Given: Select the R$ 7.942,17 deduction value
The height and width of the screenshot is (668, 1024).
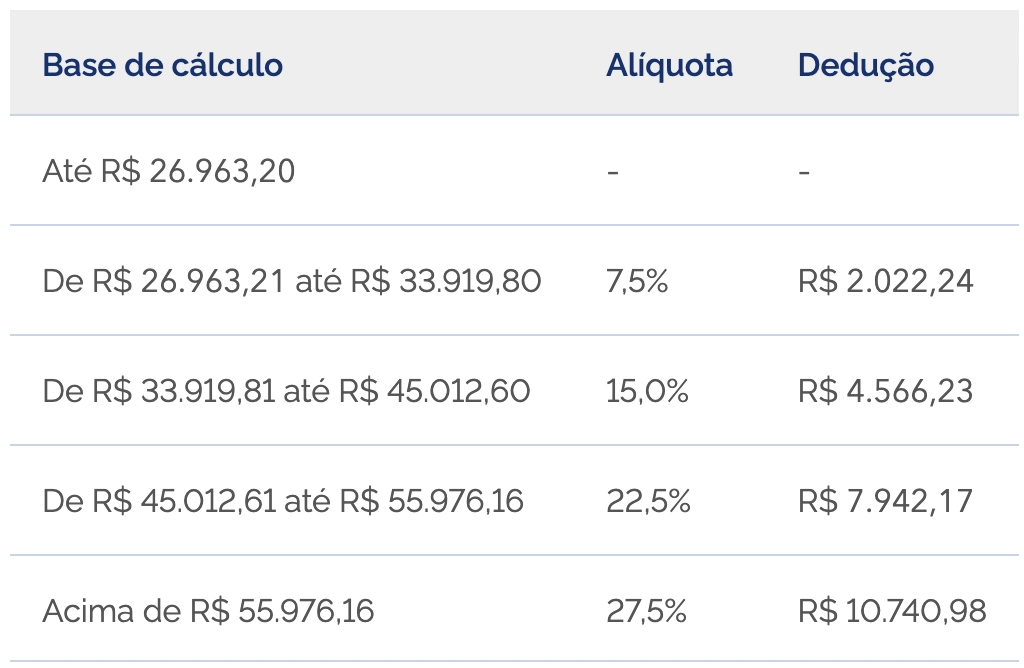Looking at the screenshot, I should coord(885,500).
